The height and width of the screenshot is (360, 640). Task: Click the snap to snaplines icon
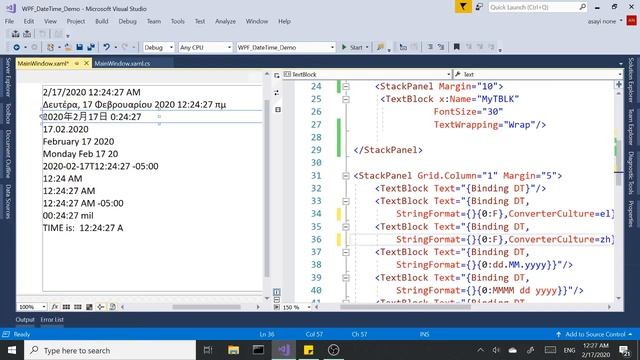point(100,307)
